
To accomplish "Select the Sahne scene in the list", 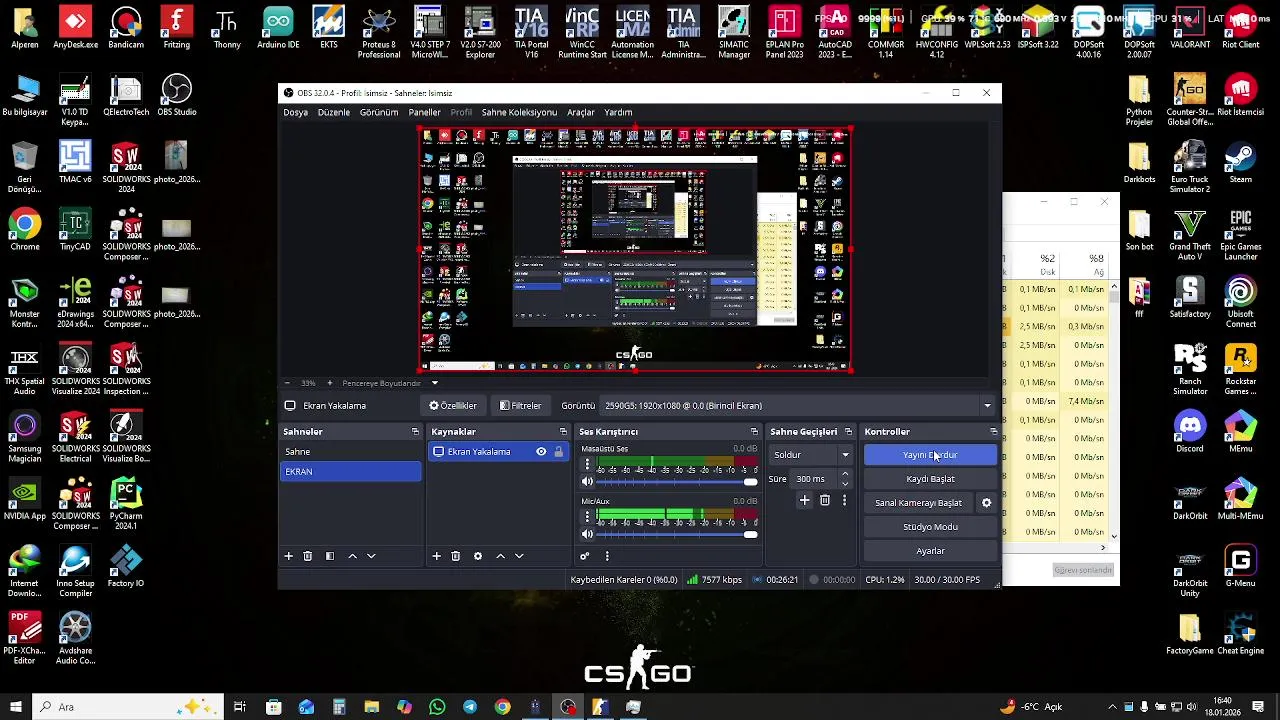I will tap(351, 452).
